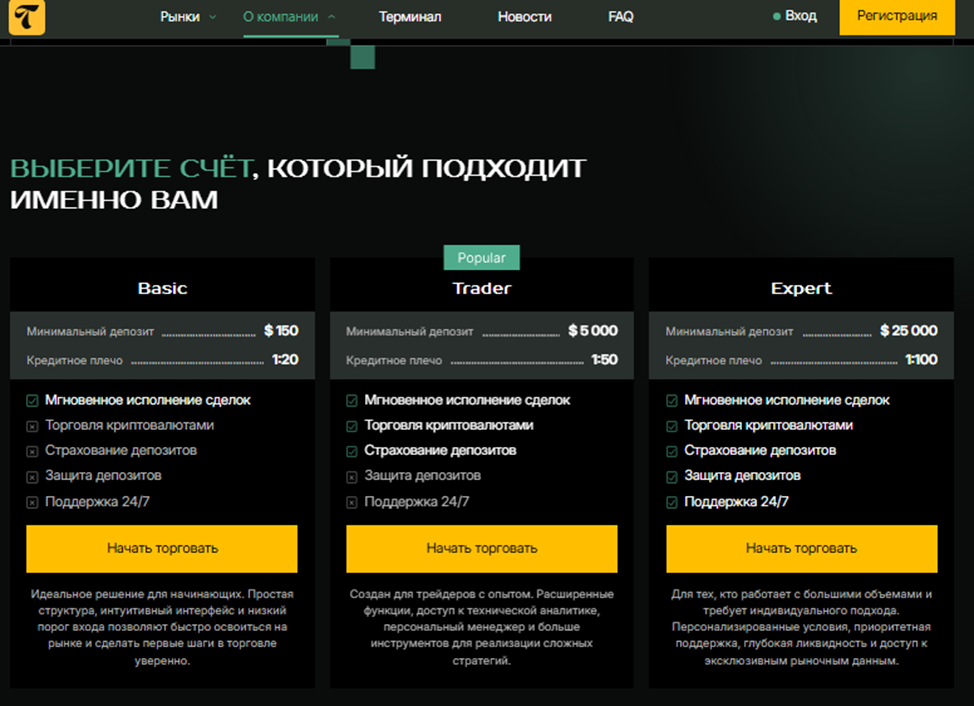Click check icon for Expert Поддержка 24/7
The height and width of the screenshot is (706, 974).
[672, 502]
